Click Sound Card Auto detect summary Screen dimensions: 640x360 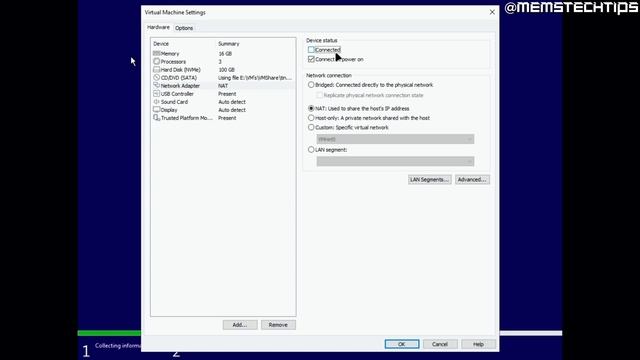point(232,102)
